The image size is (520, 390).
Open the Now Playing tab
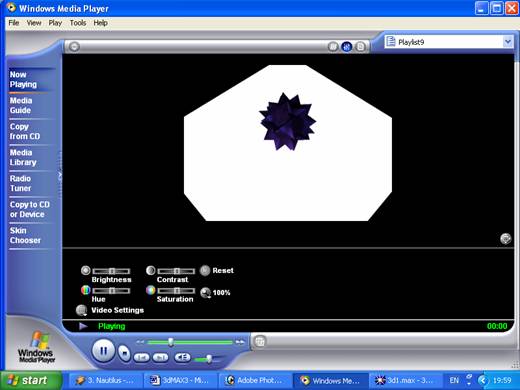point(23,79)
